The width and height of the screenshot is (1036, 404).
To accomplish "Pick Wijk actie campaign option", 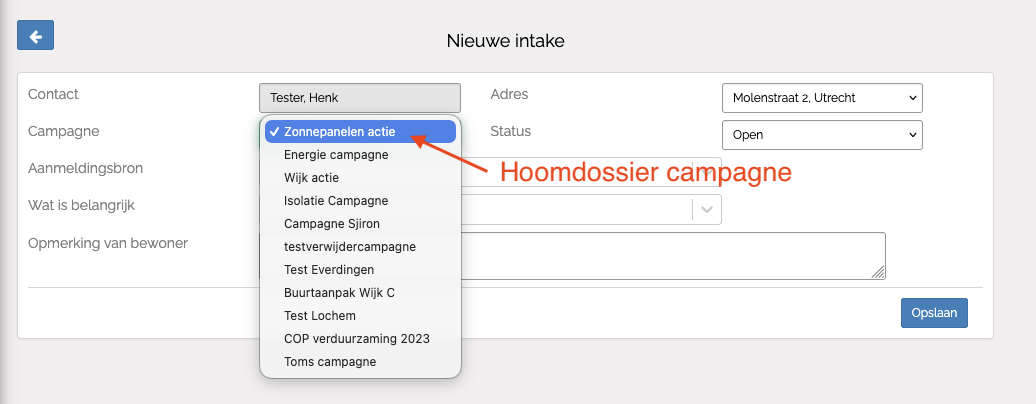I will point(311,178).
